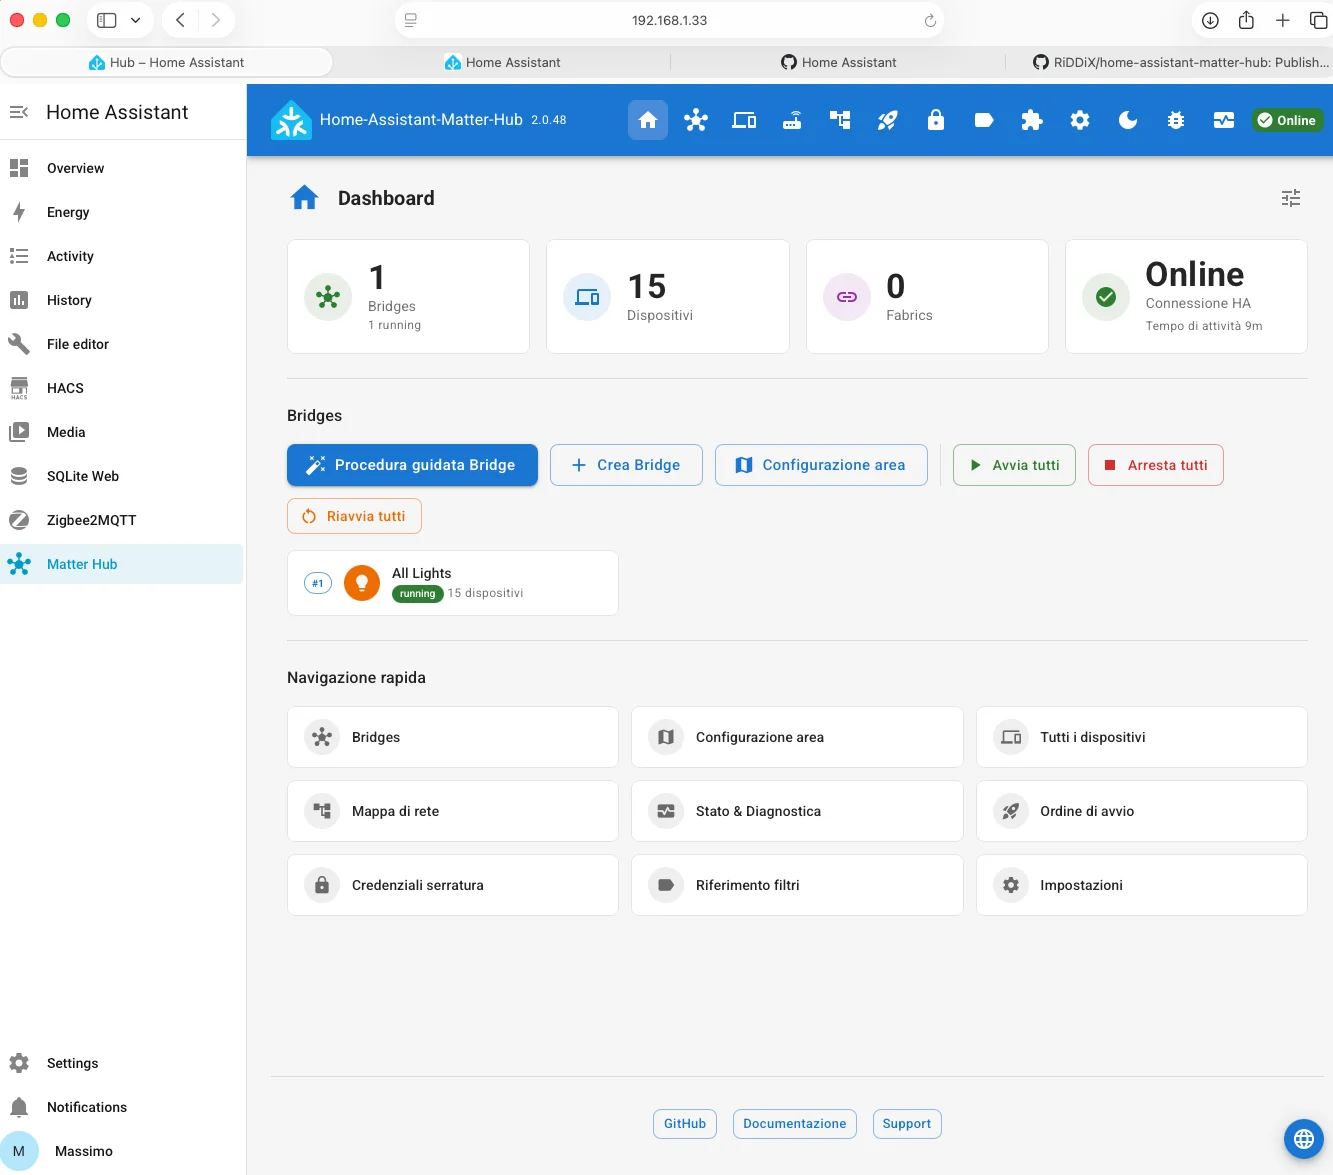Open Mappa di rete tile
Image resolution: width=1333 pixels, height=1175 pixels.
(x=453, y=811)
